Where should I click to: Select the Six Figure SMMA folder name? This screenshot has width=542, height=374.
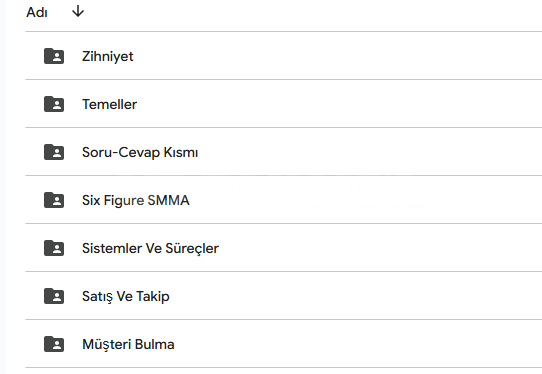pyautogui.click(x=136, y=200)
